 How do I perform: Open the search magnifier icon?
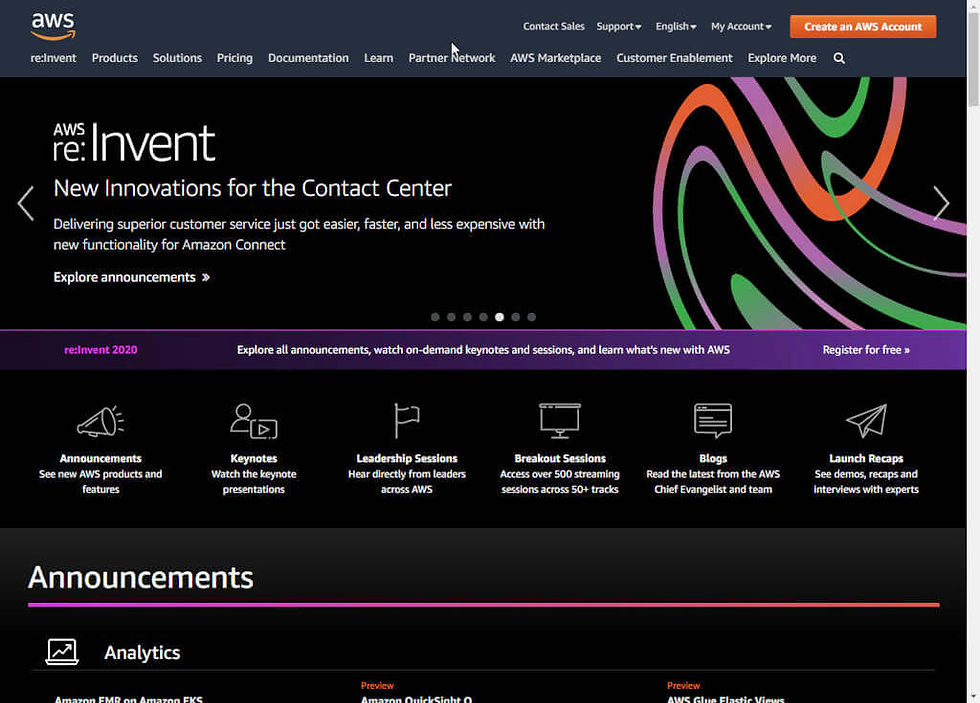click(839, 58)
